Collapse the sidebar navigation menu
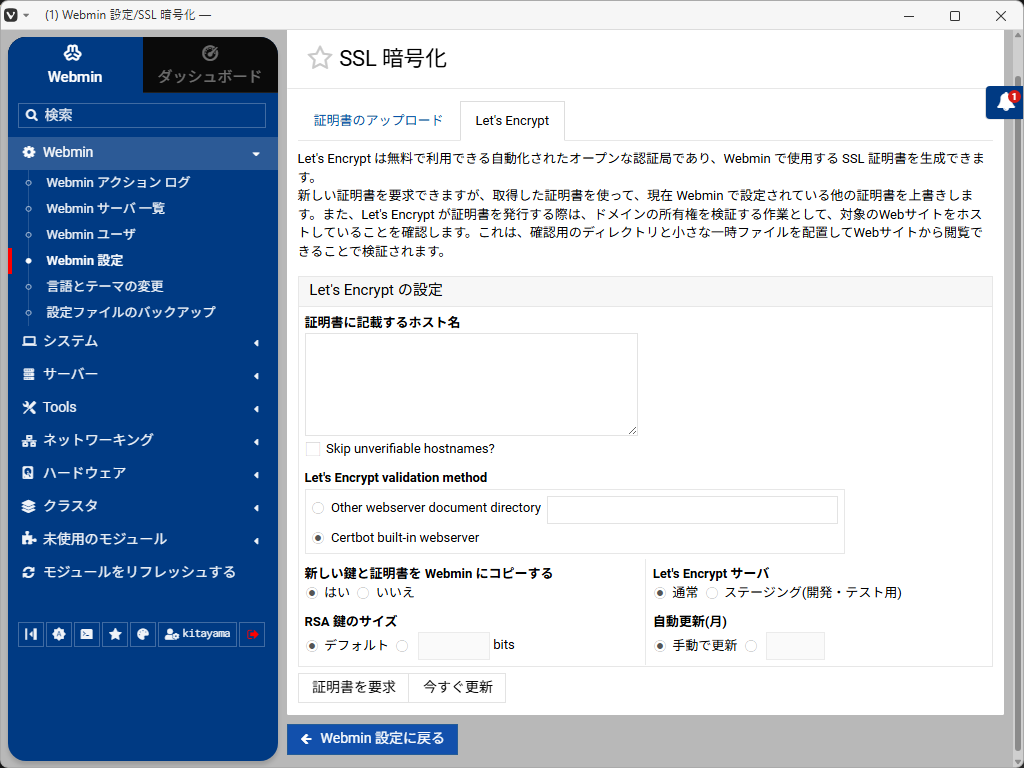This screenshot has height=768, width=1024. click(31, 634)
